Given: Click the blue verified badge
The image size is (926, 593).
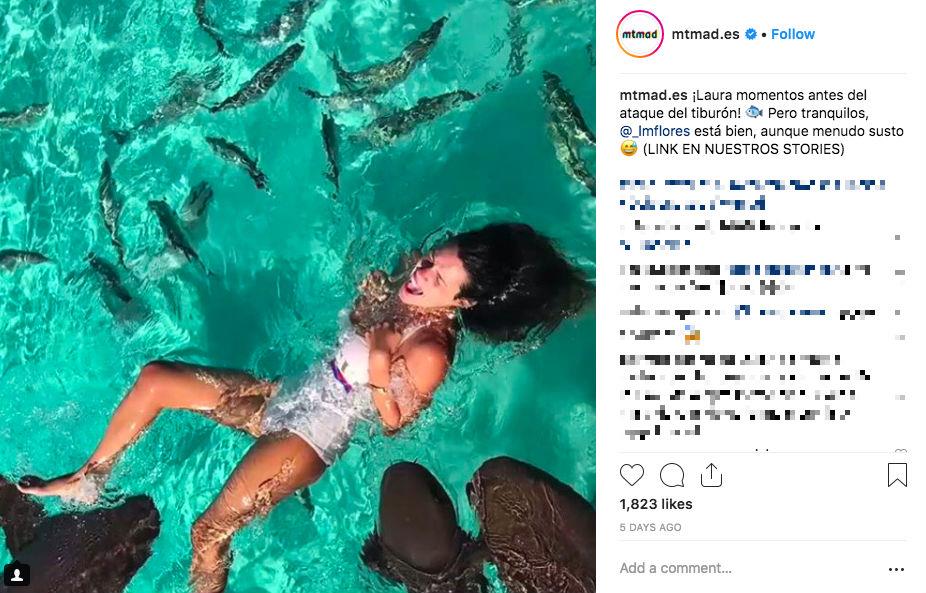Looking at the screenshot, I should pos(750,34).
